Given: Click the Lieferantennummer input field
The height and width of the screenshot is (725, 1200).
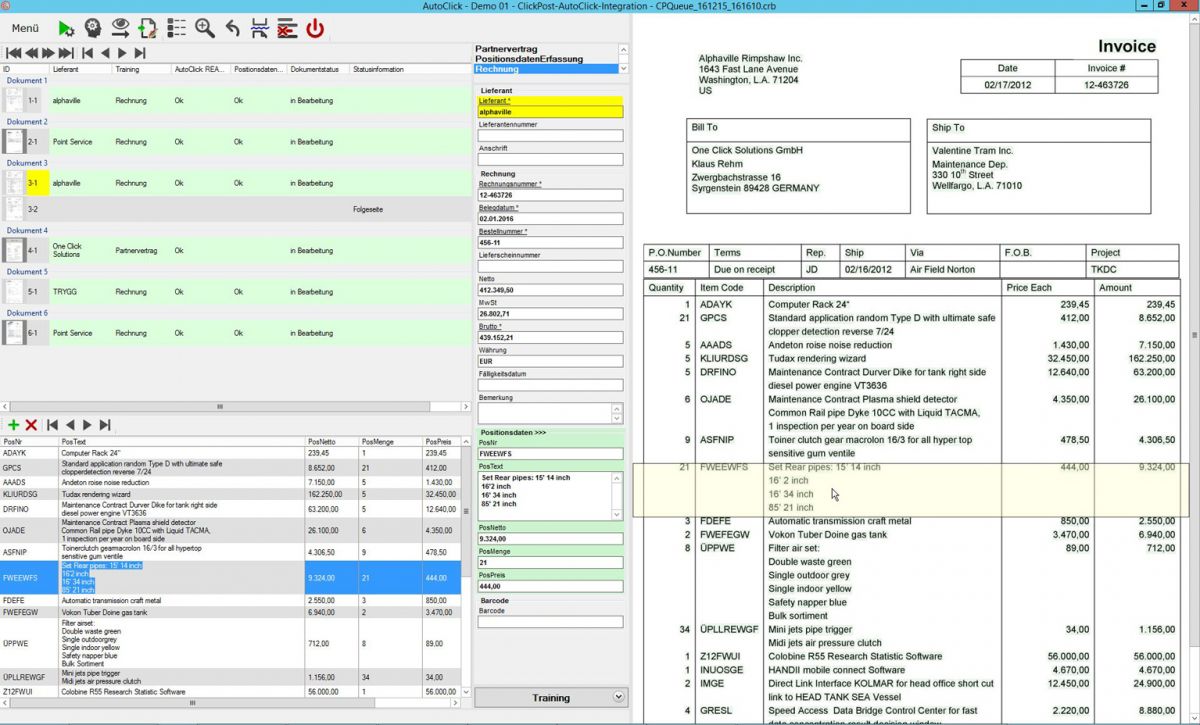Looking at the screenshot, I should pos(550,136).
